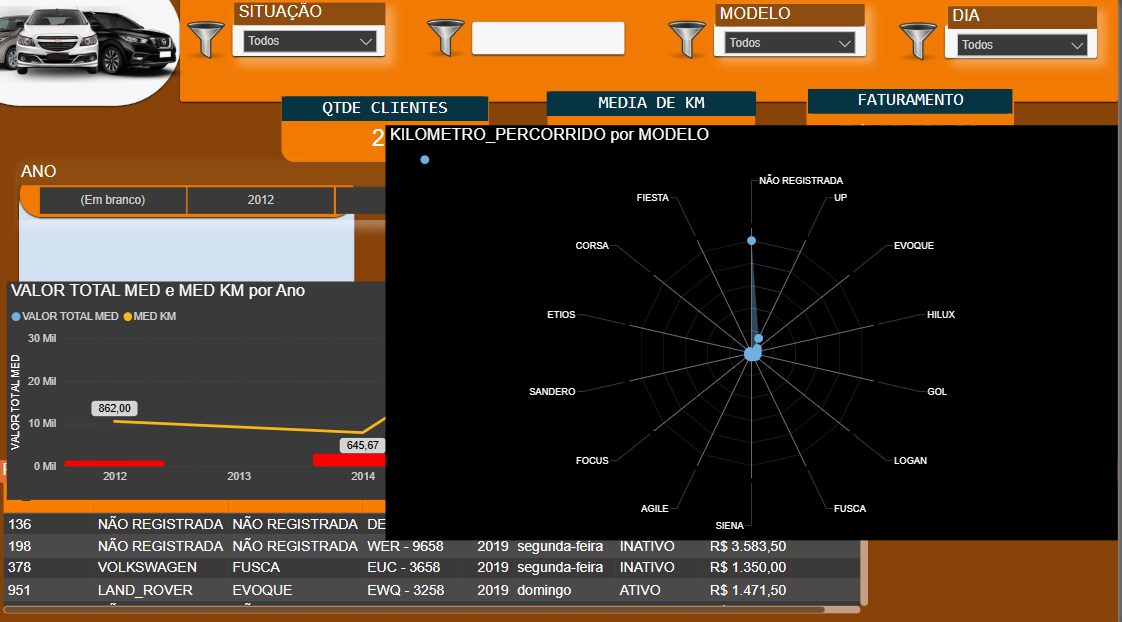Click the LOGAN radar axis label
1122x622 pixels.
click(x=910, y=460)
